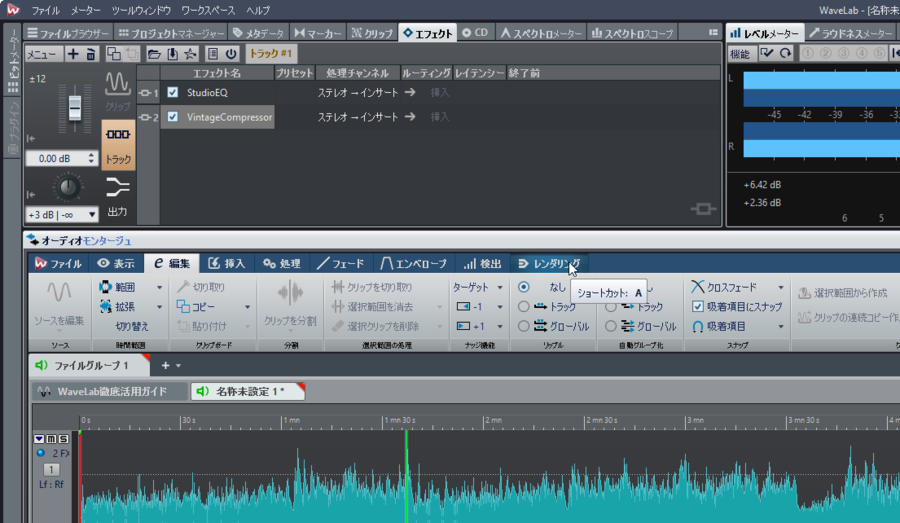Select トラック ripple radio button

(523, 307)
